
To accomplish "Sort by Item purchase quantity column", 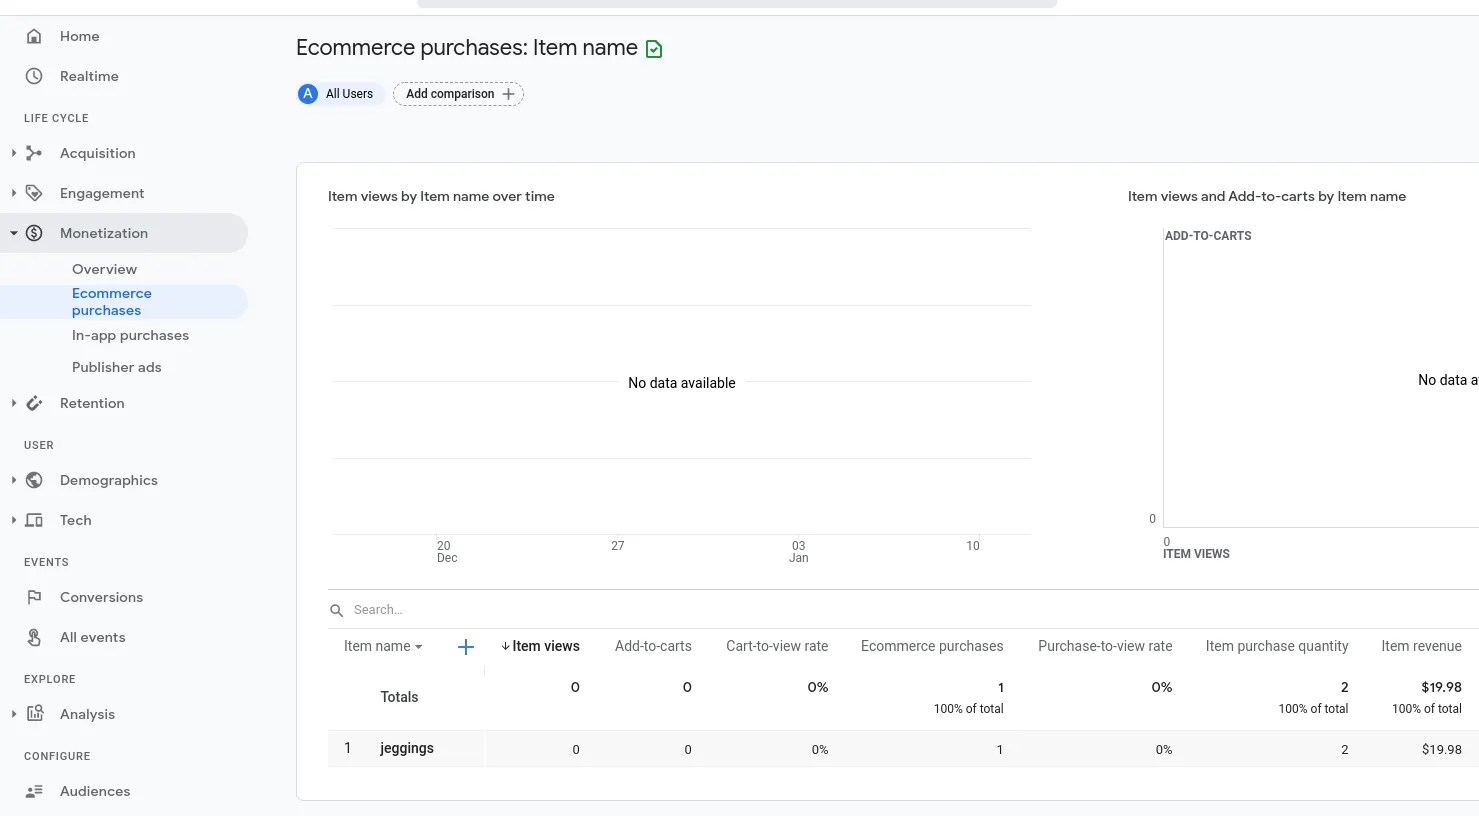I will point(1277,646).
